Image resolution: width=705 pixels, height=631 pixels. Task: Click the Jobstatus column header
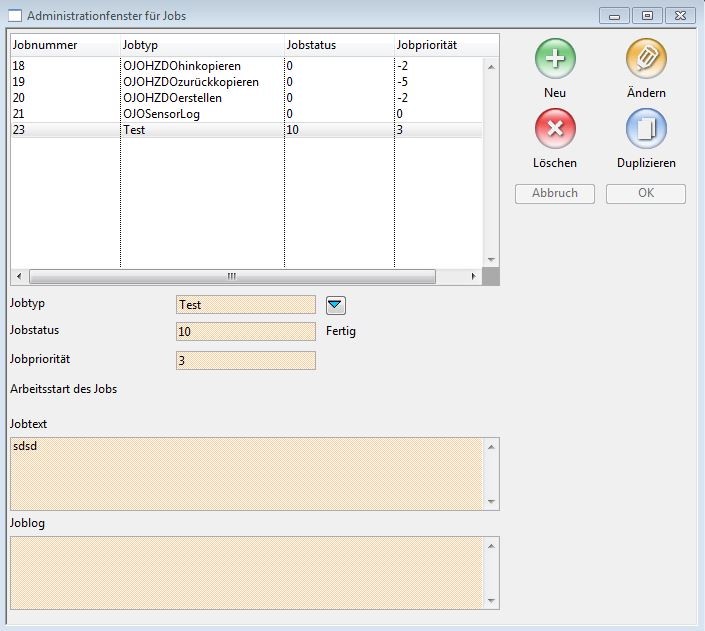pyautogui.click(x=339, y=46)
